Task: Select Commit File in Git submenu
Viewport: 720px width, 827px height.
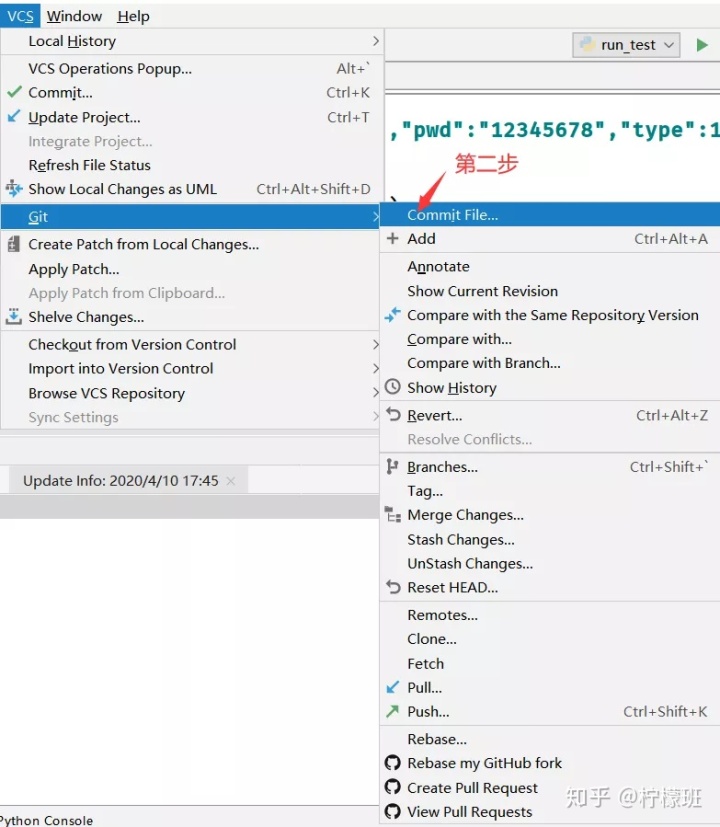Action: coord(550,215)
